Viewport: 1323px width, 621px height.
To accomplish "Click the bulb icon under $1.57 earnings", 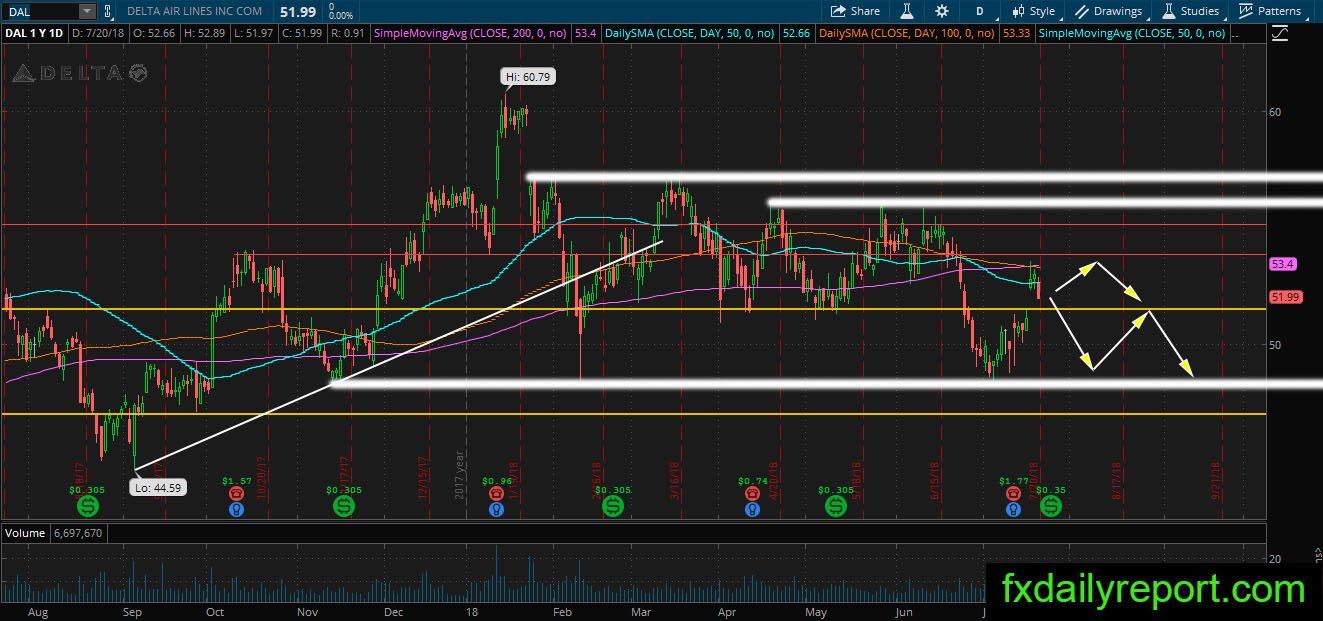I will 237,509.
